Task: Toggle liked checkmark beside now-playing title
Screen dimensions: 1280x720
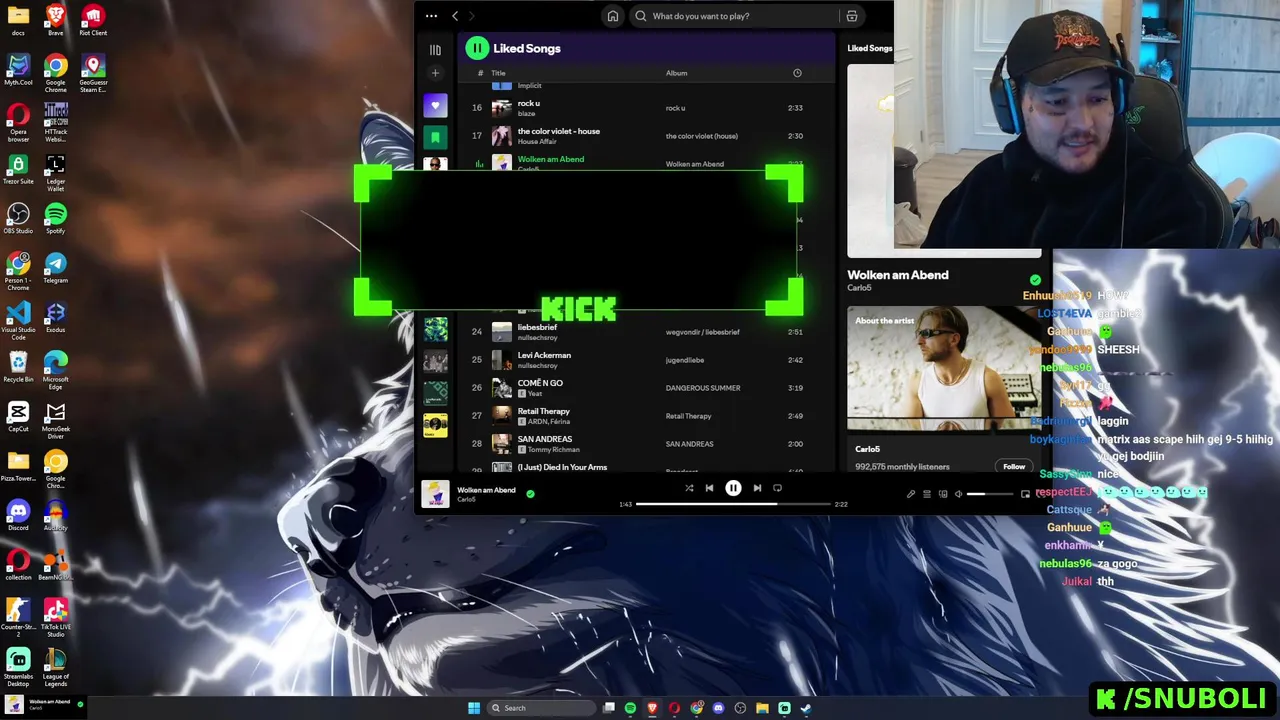Action: (x=1035, y=280)
